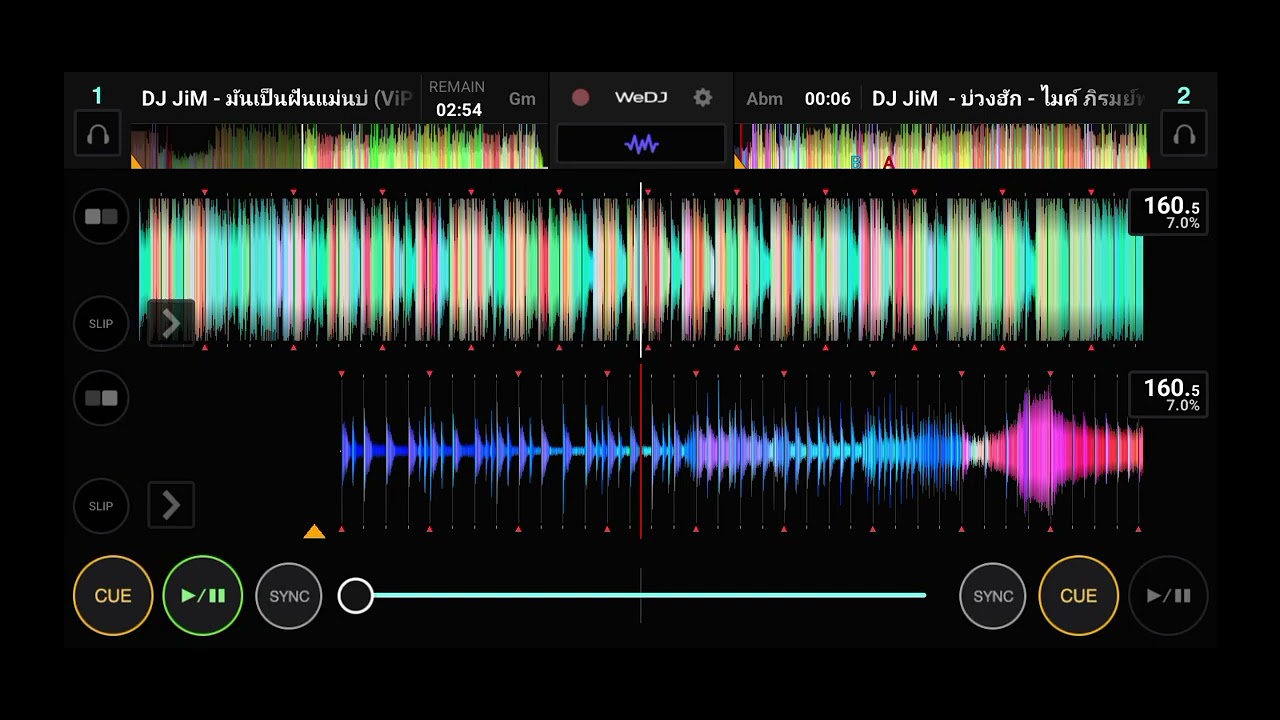Enable SLIP mode on deck 1
The image size is (1280, 720).
(101, 324)
